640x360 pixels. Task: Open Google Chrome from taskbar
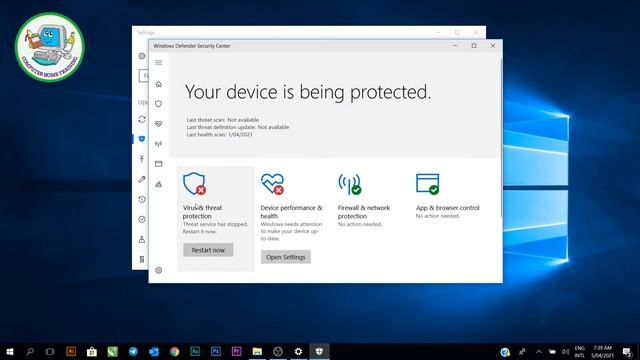pyautogui.click(x=174, y=351)
